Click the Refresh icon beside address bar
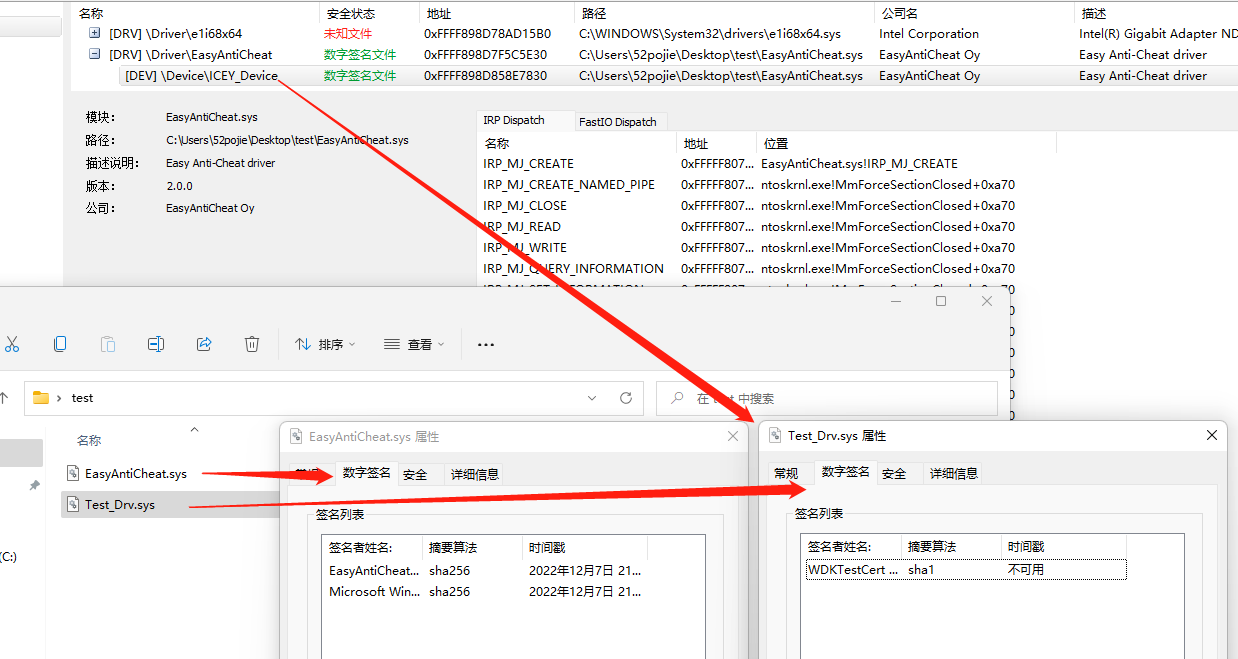This screenshot has height=659, width=1238. pos(626,397)
